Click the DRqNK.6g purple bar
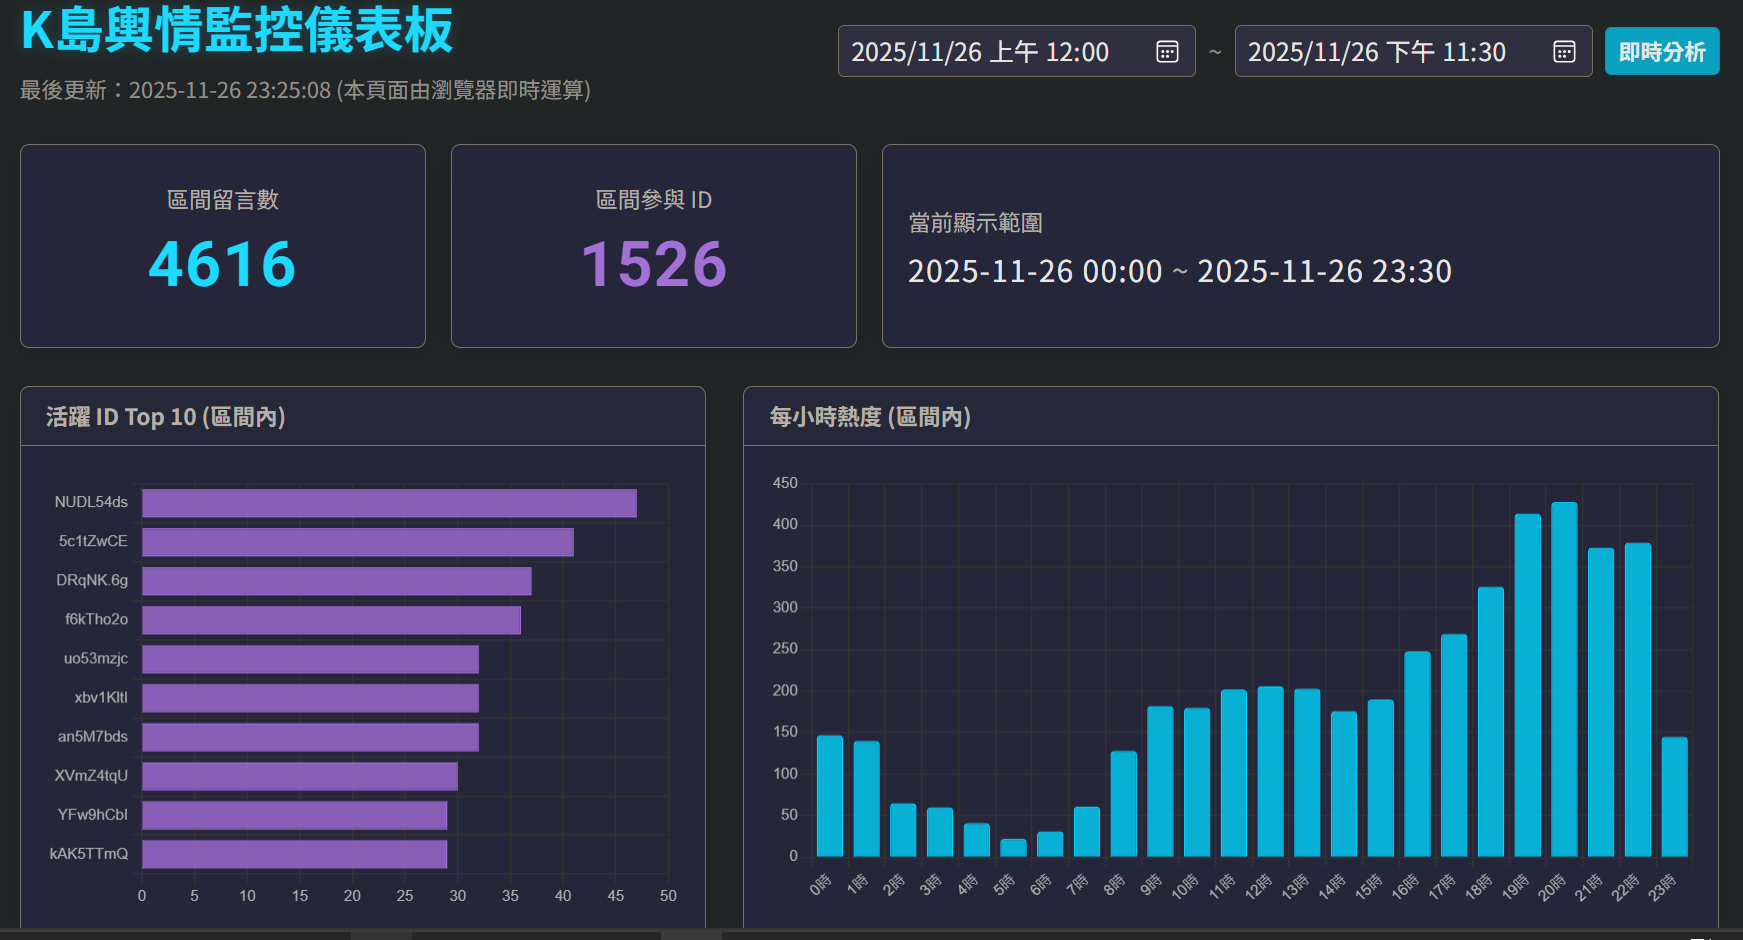 (x=336, y=581)
